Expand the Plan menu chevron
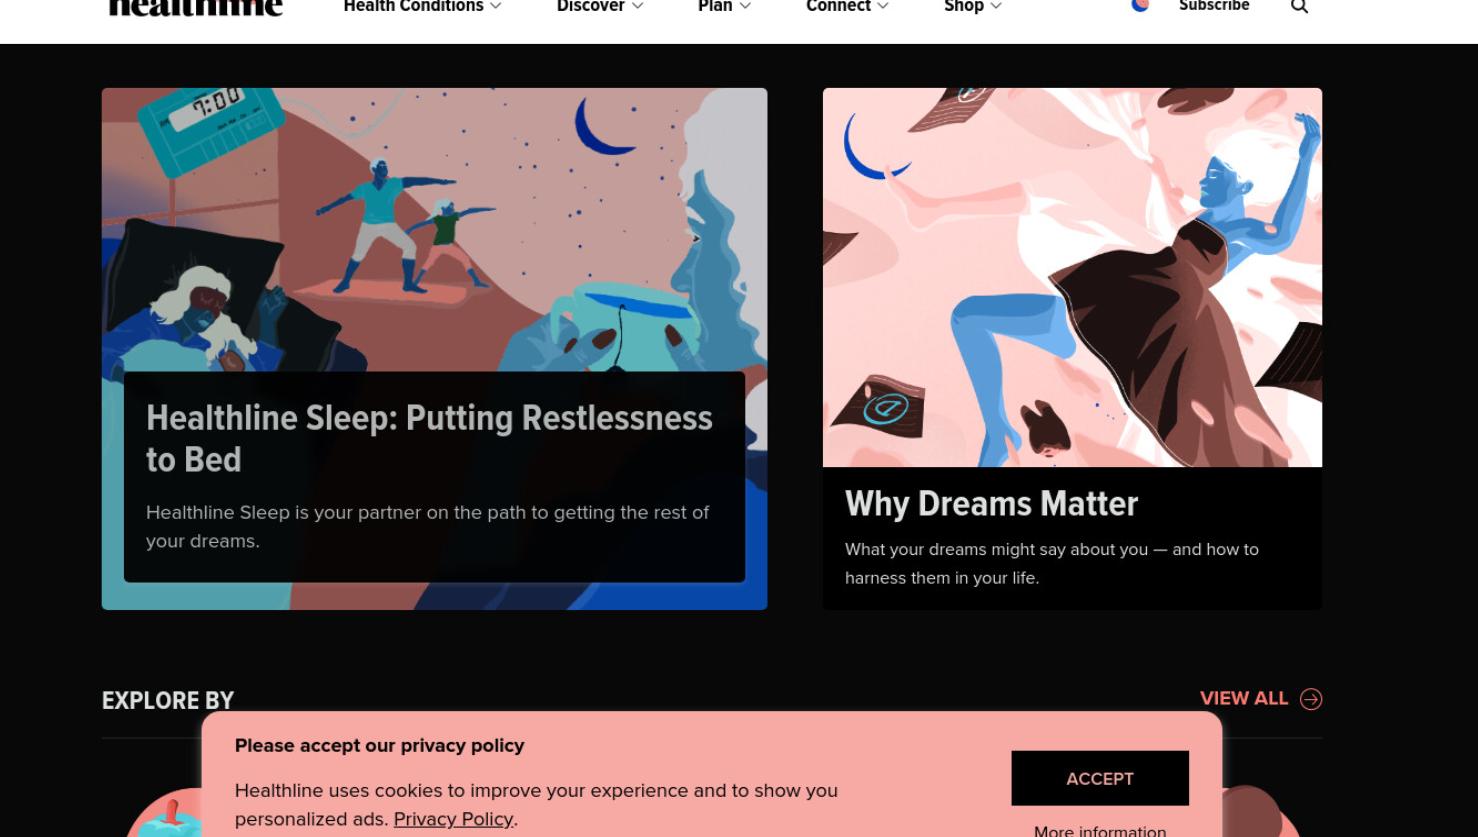The image size is (1478, 837). [745, 6]
